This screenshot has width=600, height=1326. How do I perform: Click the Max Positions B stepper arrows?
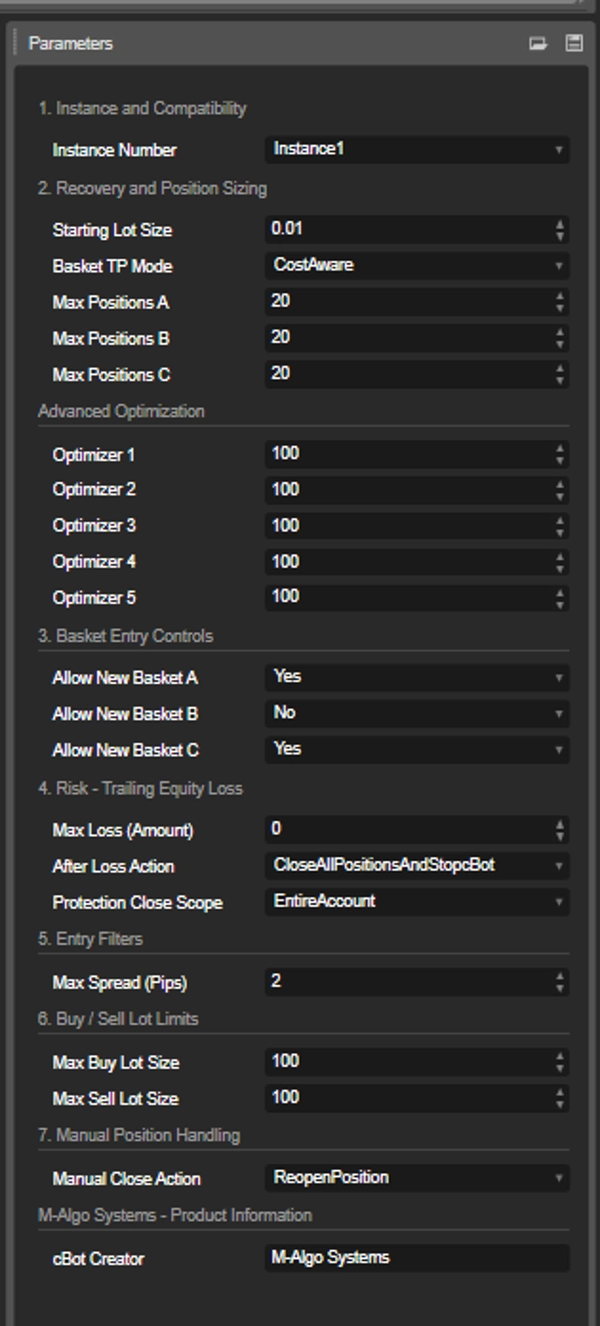pyautogui.click(x=560, y=338)
